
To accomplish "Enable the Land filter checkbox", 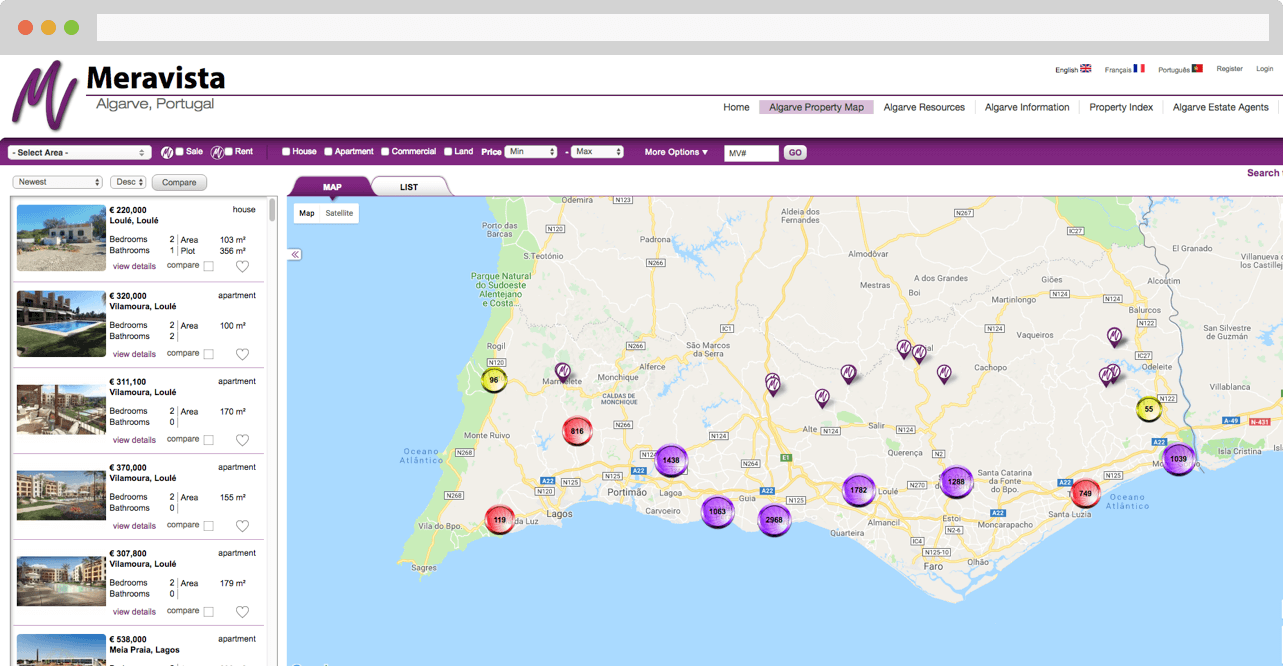I will point(448,152).
